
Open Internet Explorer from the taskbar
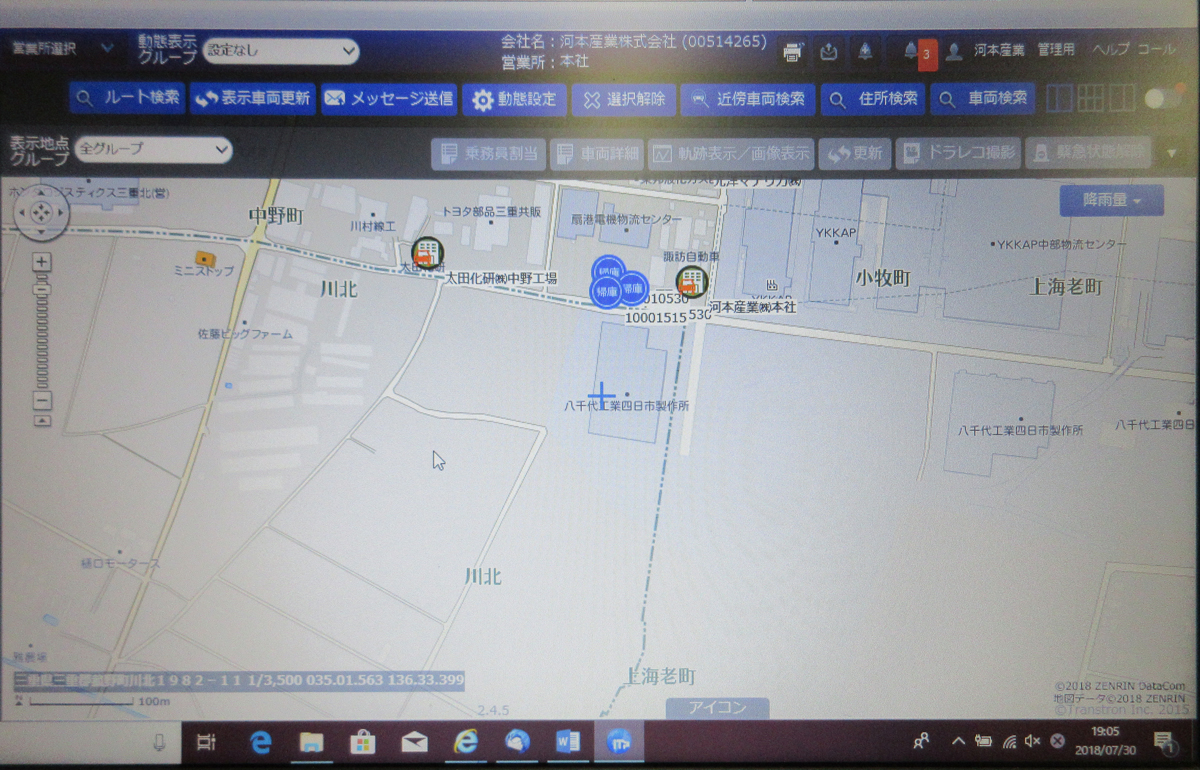tap(465, 741)
